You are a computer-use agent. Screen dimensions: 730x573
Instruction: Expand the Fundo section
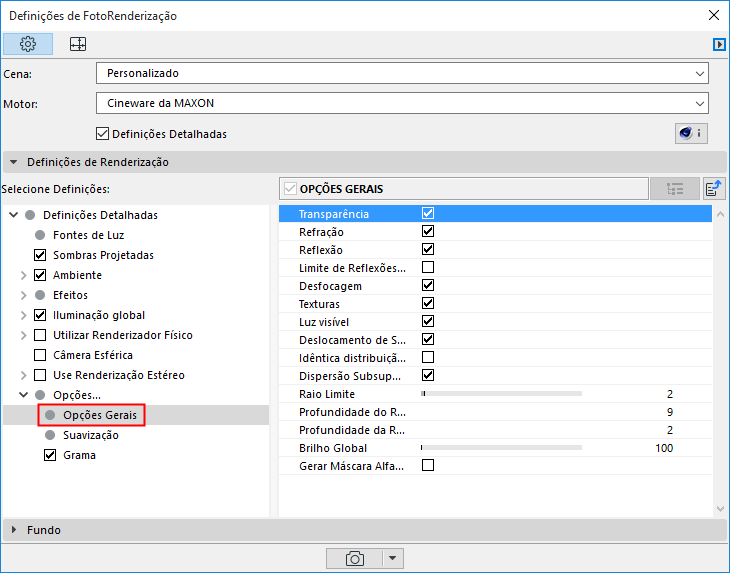[x=14, y=530]
